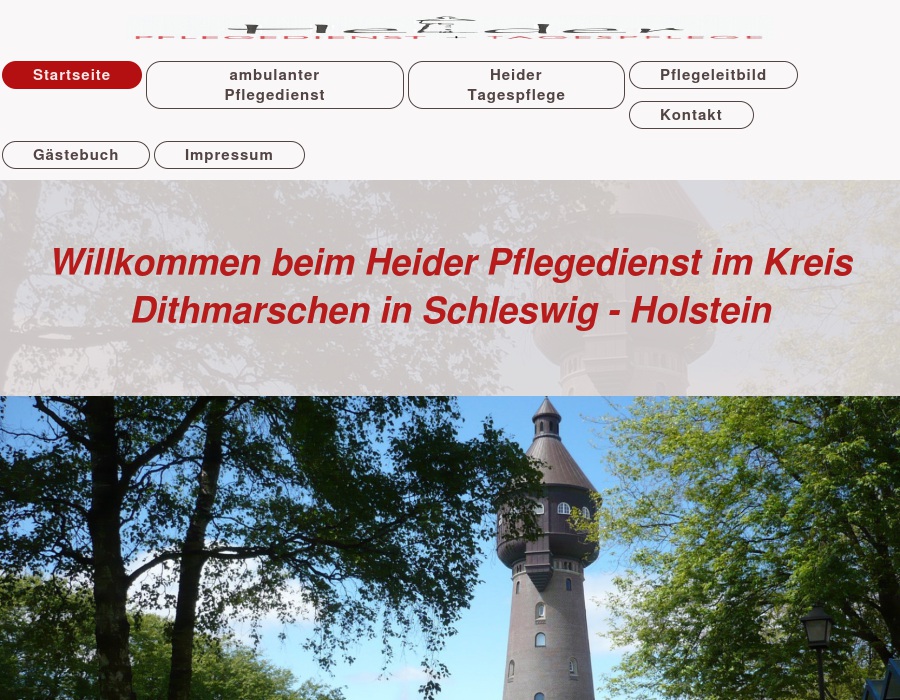The width and height of the screenshot is (900, 700).
Task: Open the ambulanter Pflegedienst page
Action: pos(274,84)
